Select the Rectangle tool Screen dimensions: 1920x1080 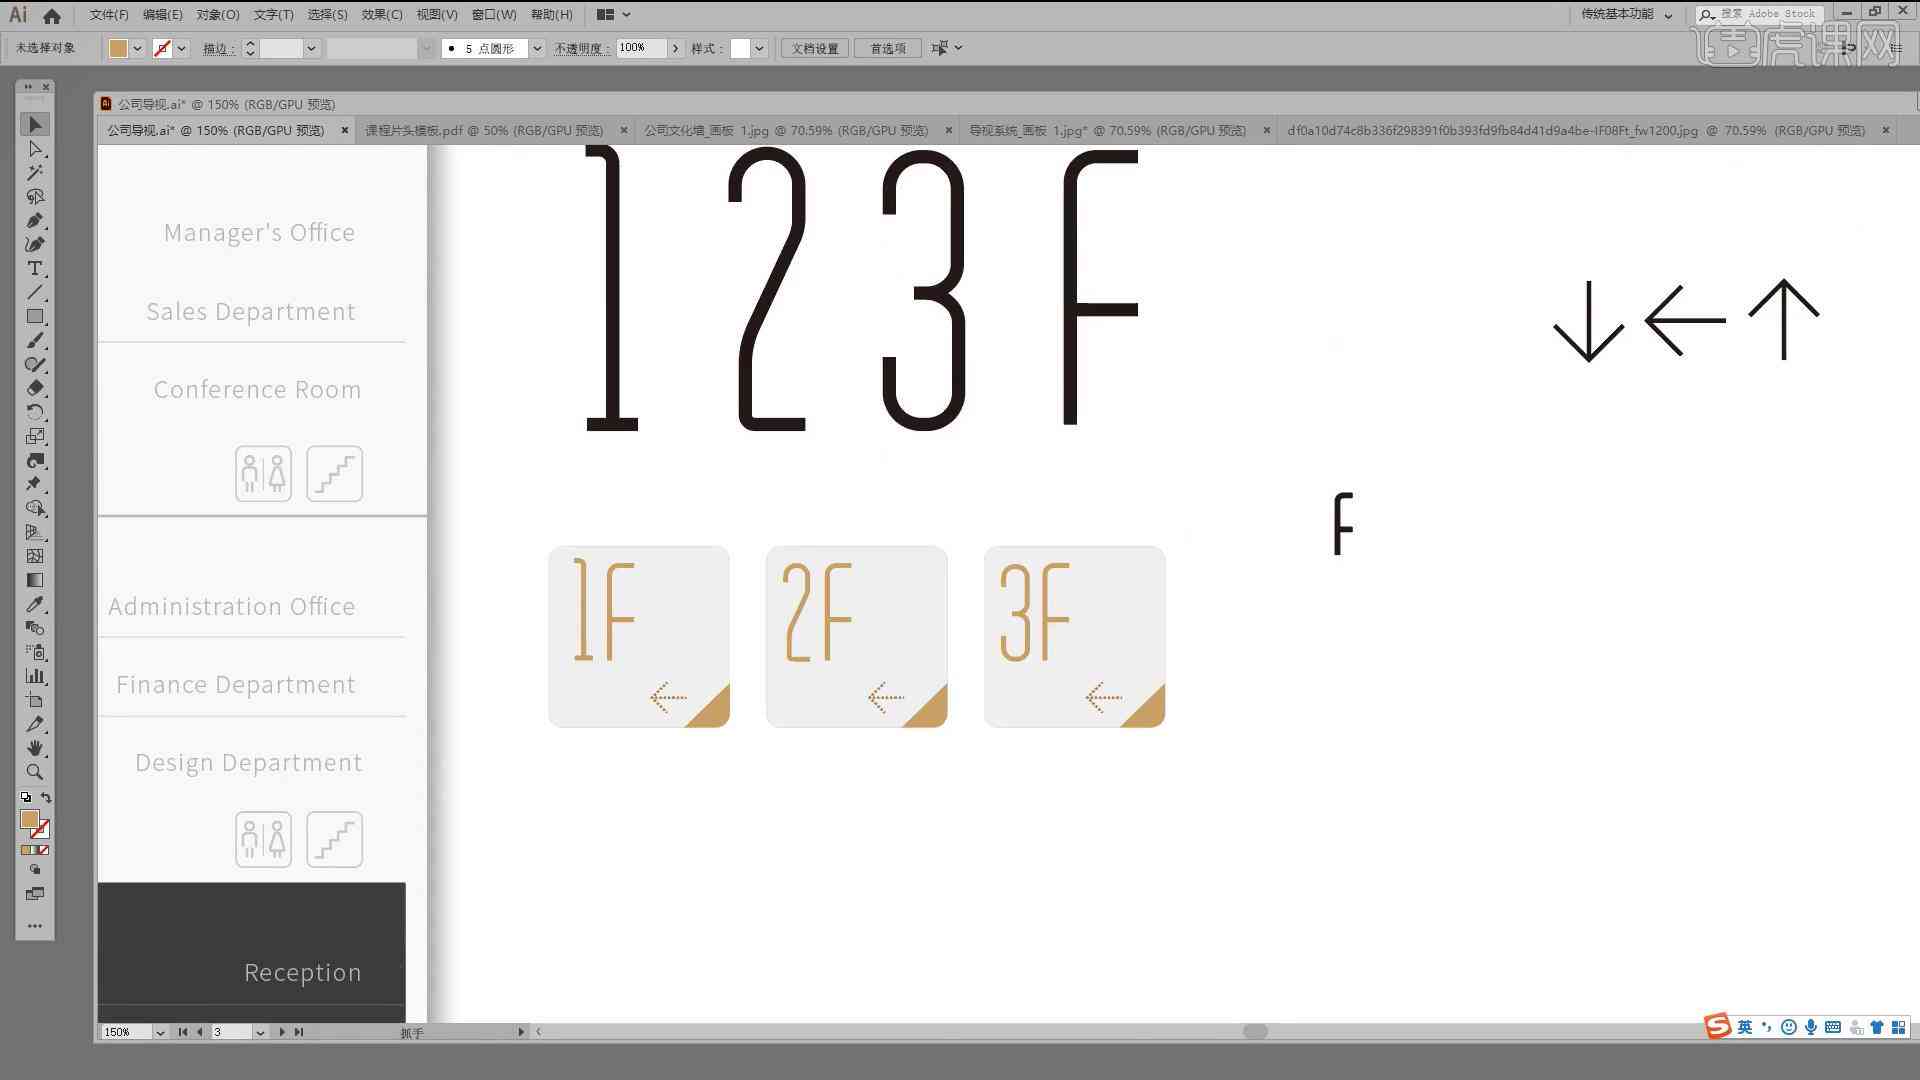click(x=35, y=317)
